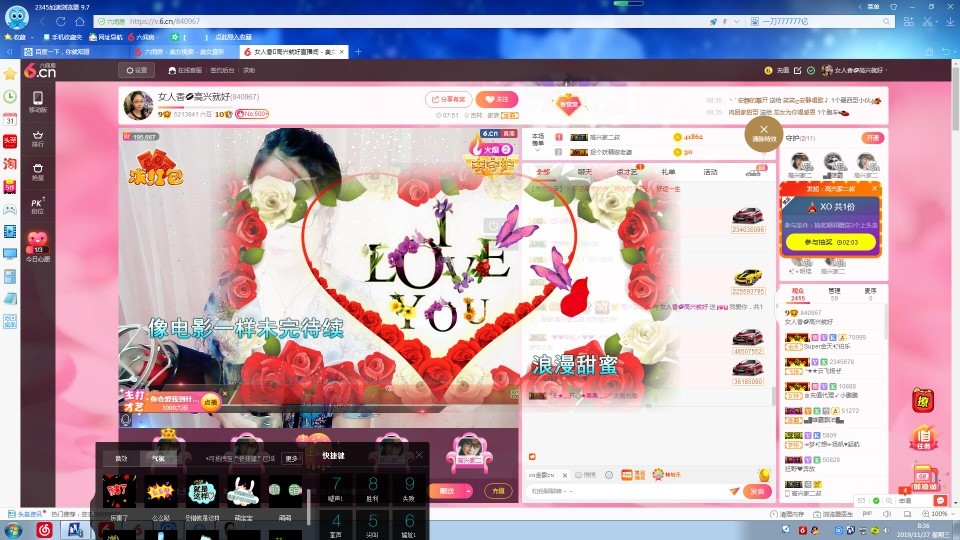Open 手机收藏夹 bookmark

[62, 37]
